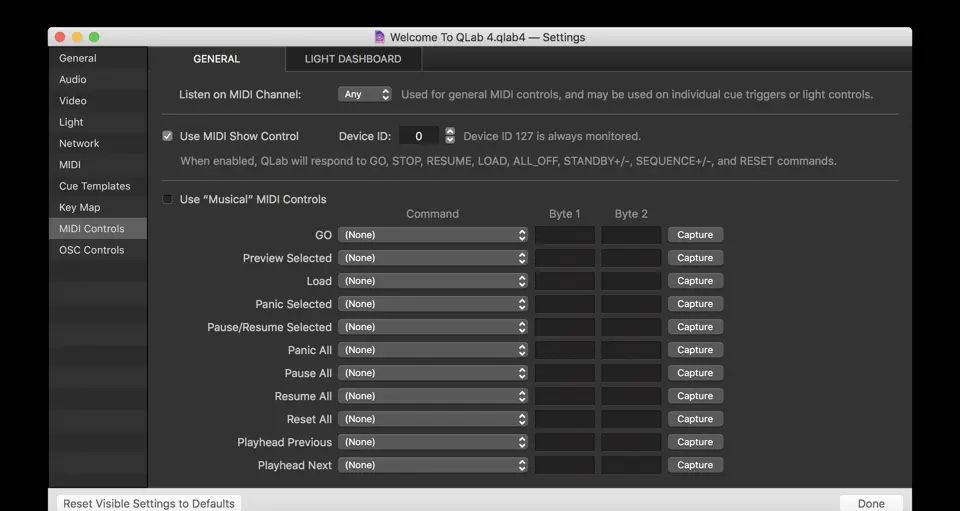Open the GO command dropdown
The height and width of the screenshot is (511, 960).
[x=433, y=235]
